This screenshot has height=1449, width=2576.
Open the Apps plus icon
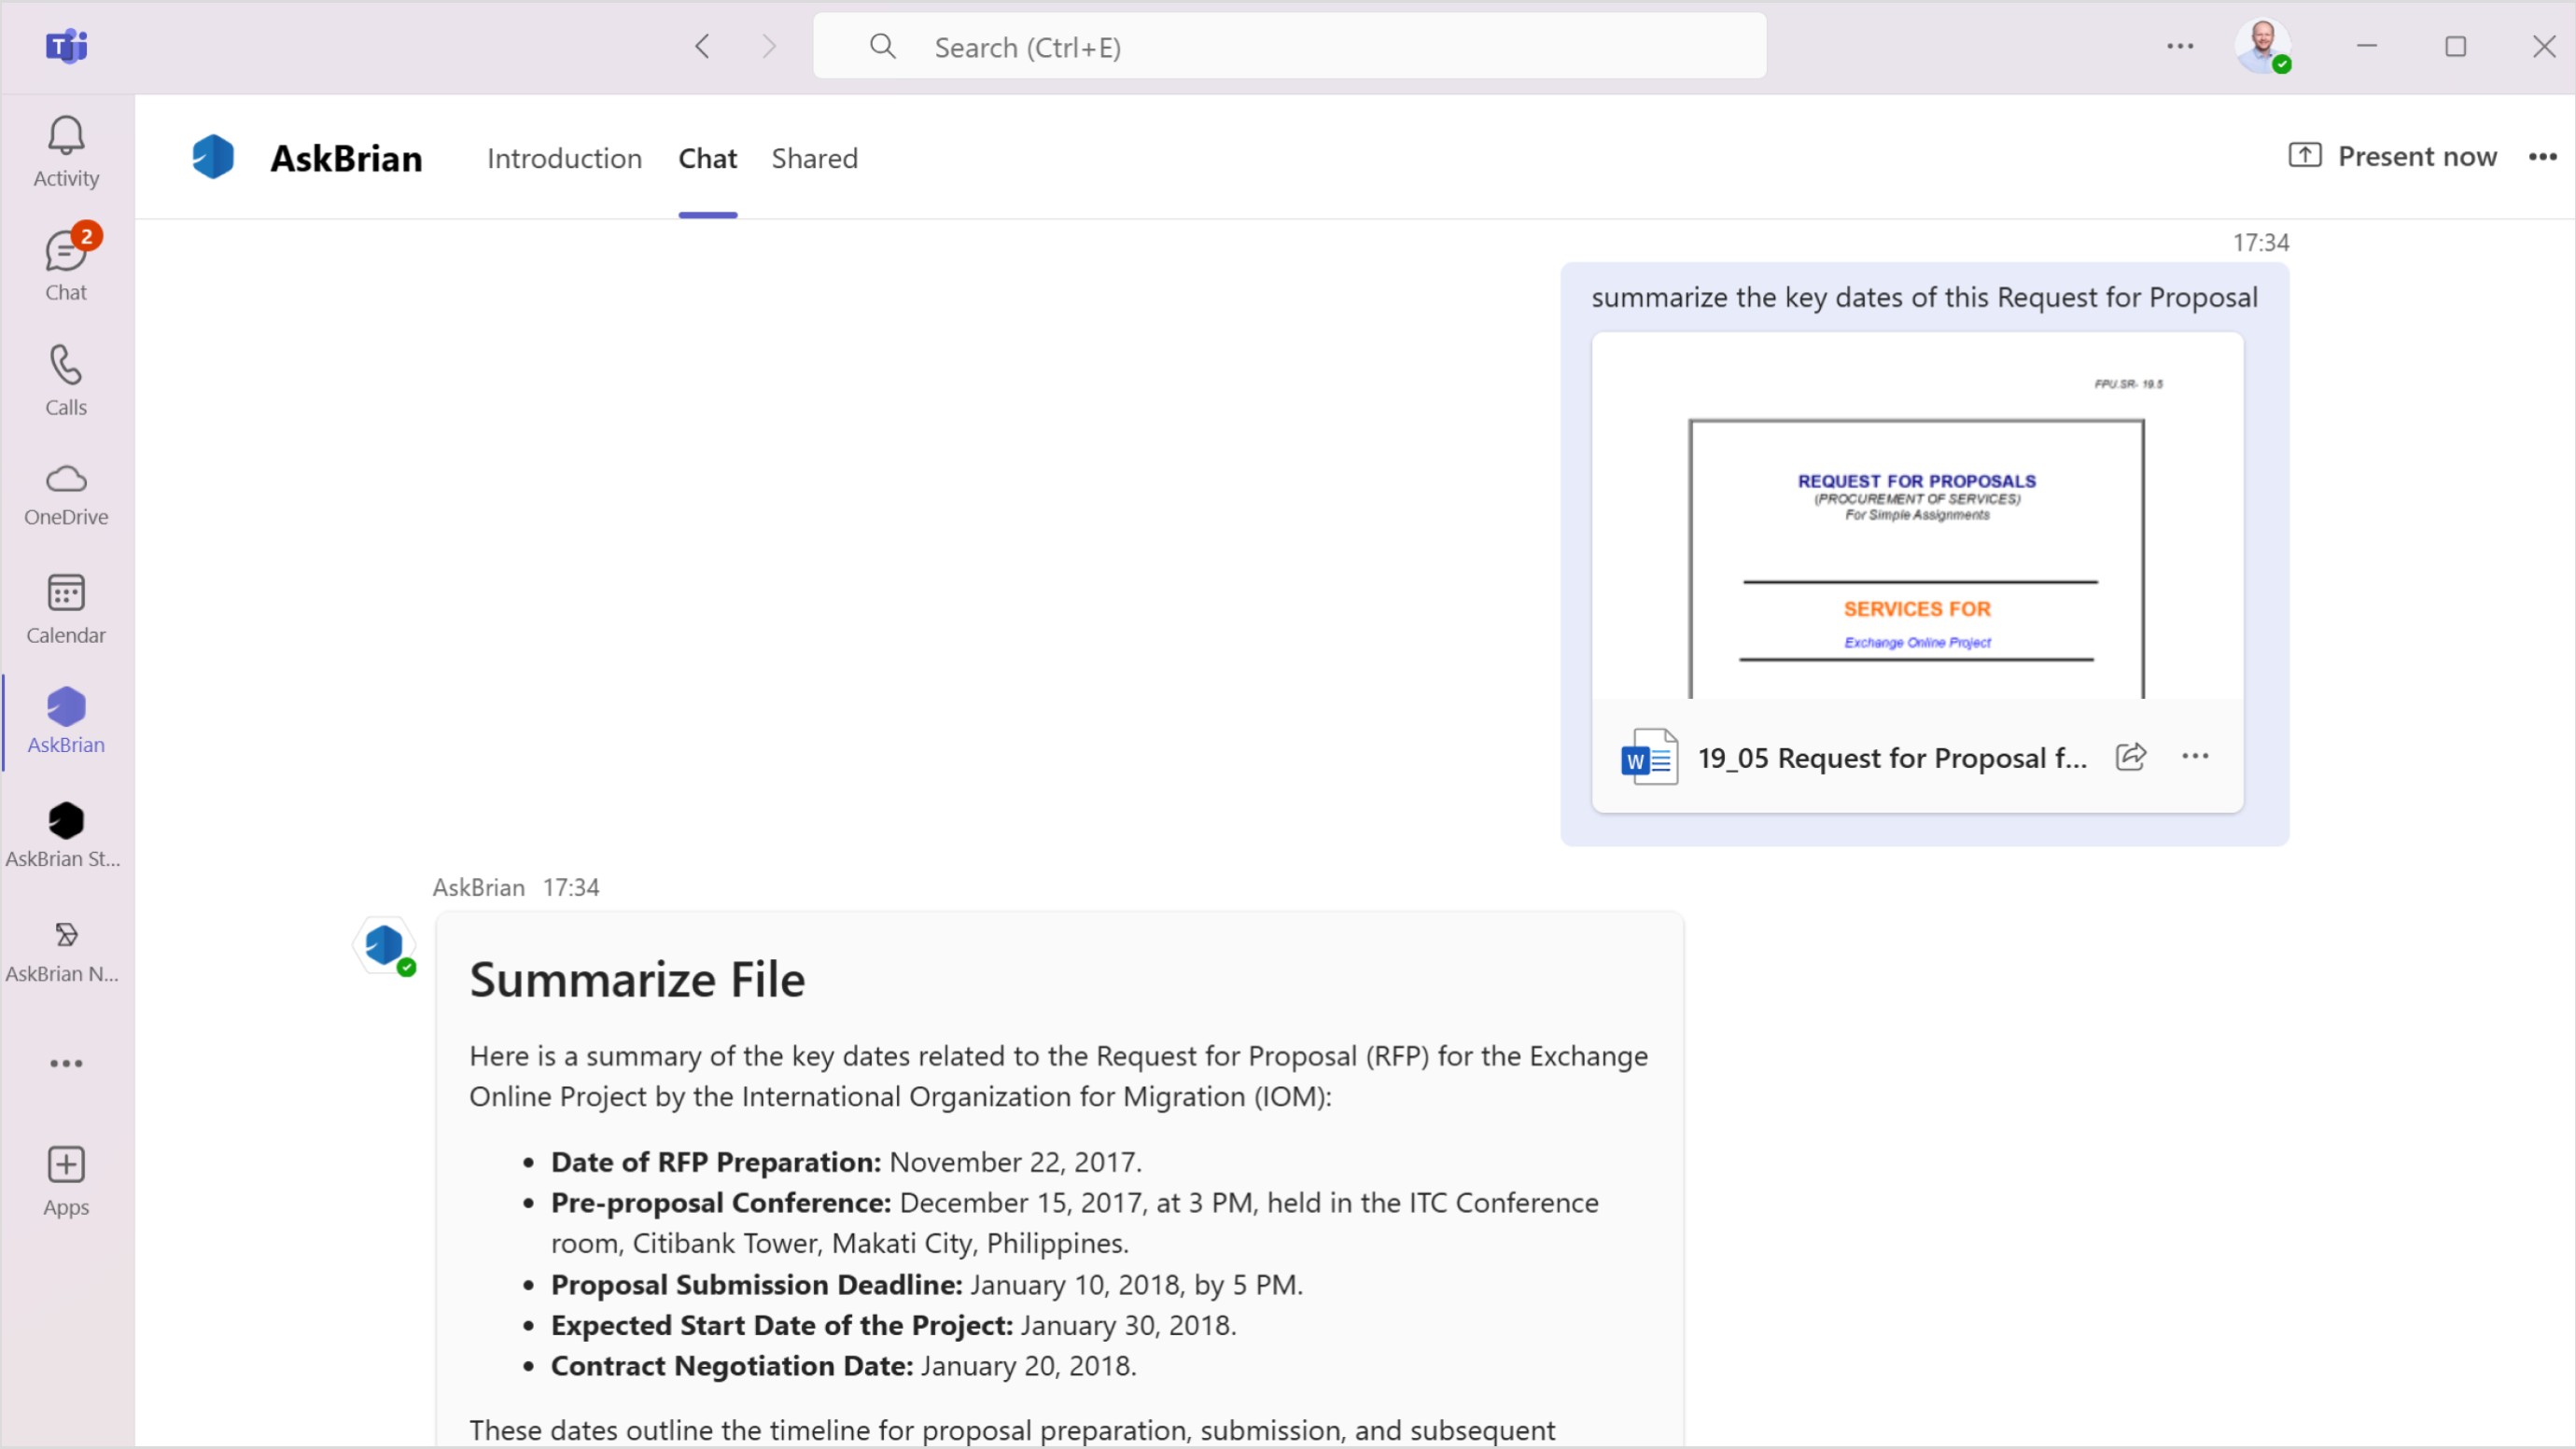[x=66, y=1180]
